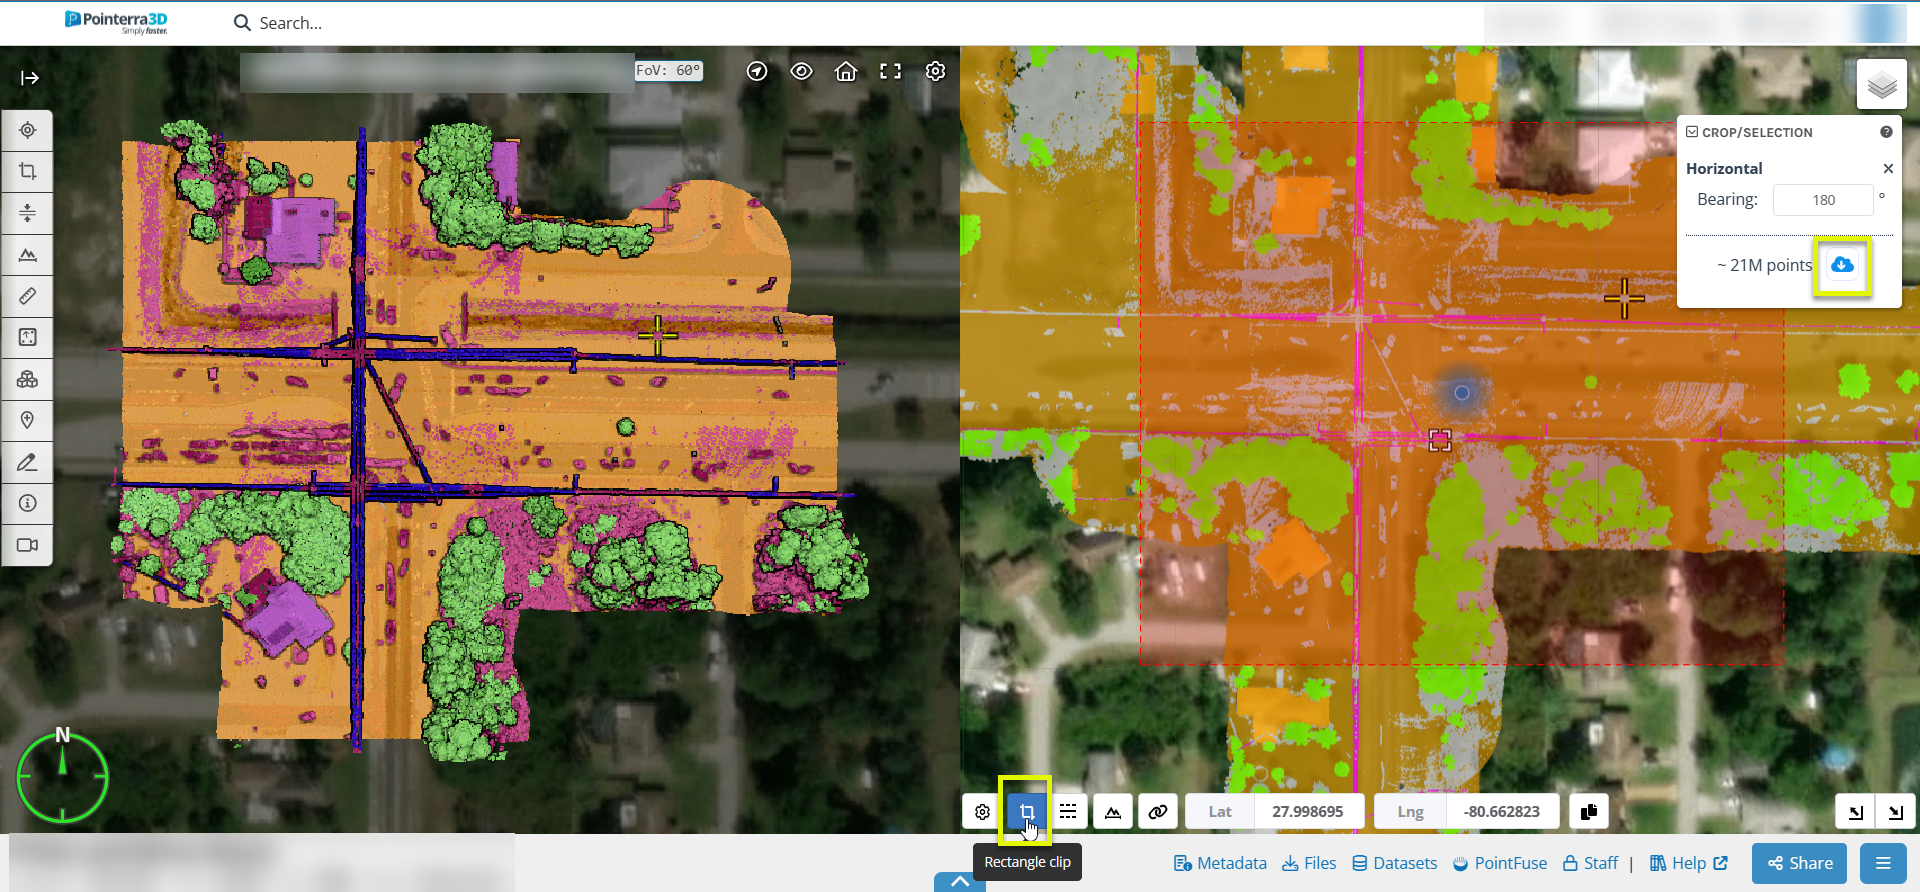Select the crop tool in left sidebar

(x=27, y=171)
